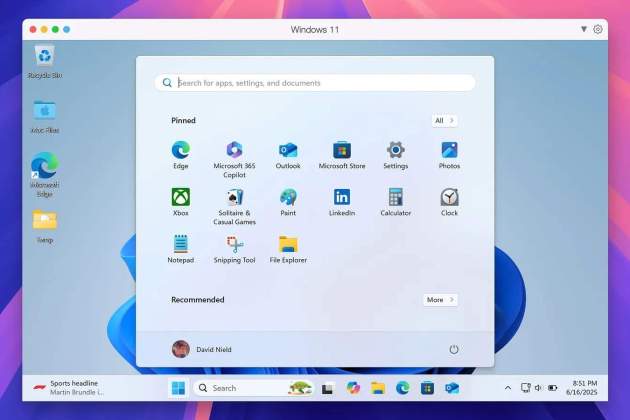Select the Microsoft Edge desktop shortcut

45,174
